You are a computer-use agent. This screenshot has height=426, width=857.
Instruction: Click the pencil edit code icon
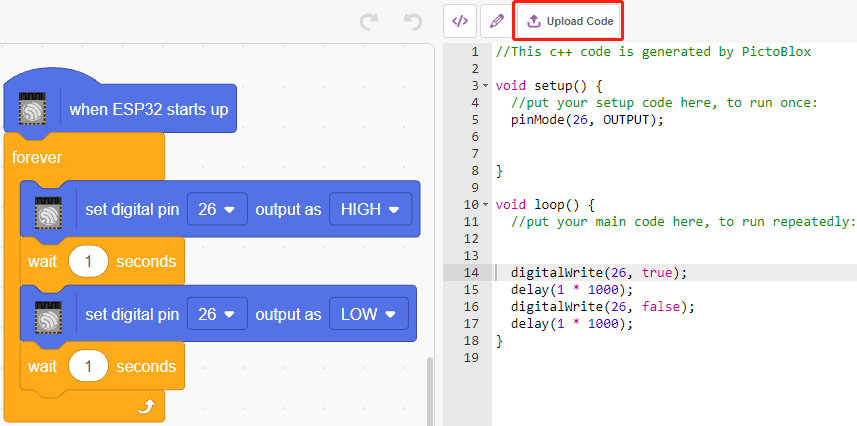496,21
